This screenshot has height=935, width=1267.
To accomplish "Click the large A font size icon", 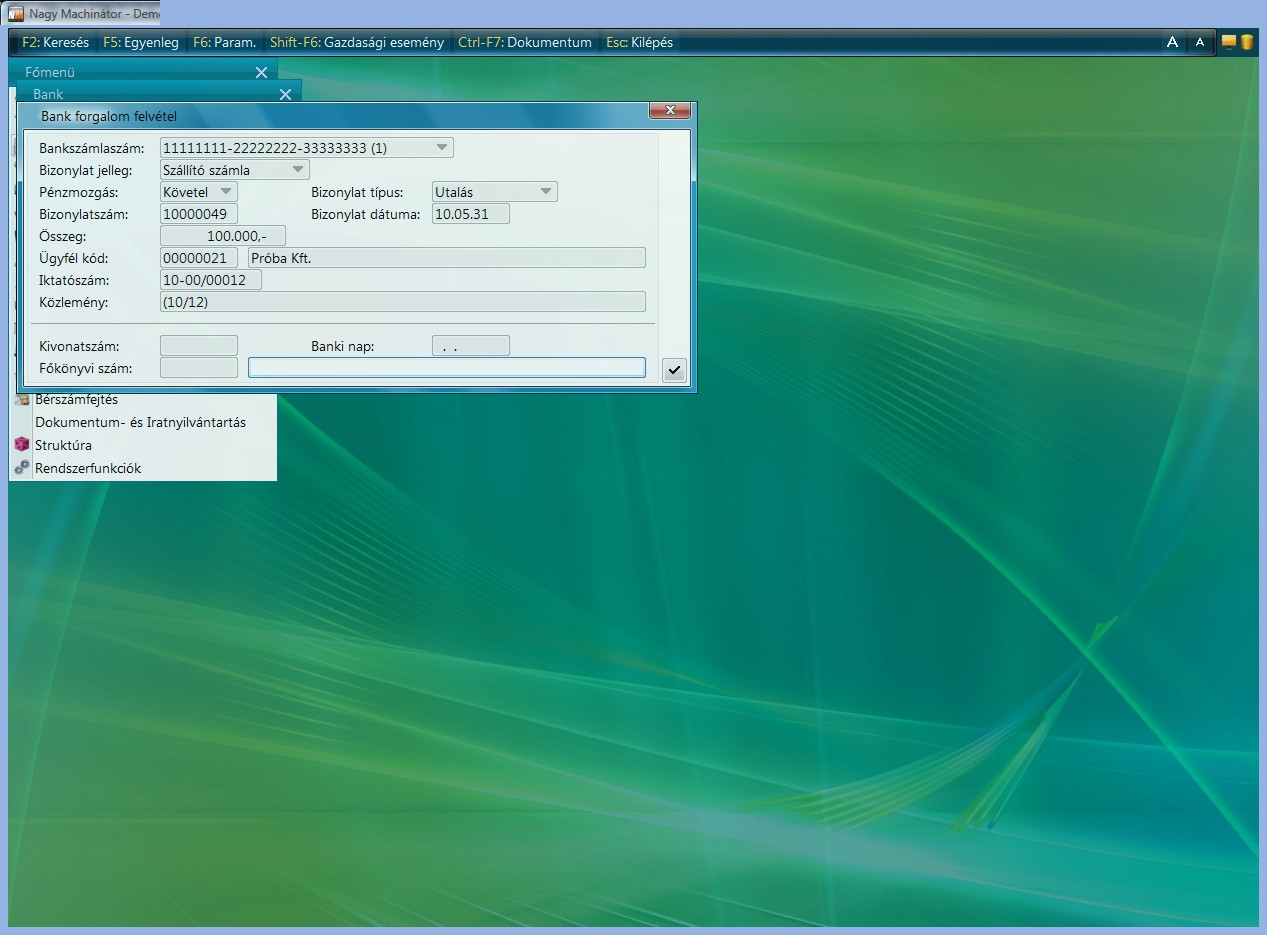I will (x=1172, y=42).
